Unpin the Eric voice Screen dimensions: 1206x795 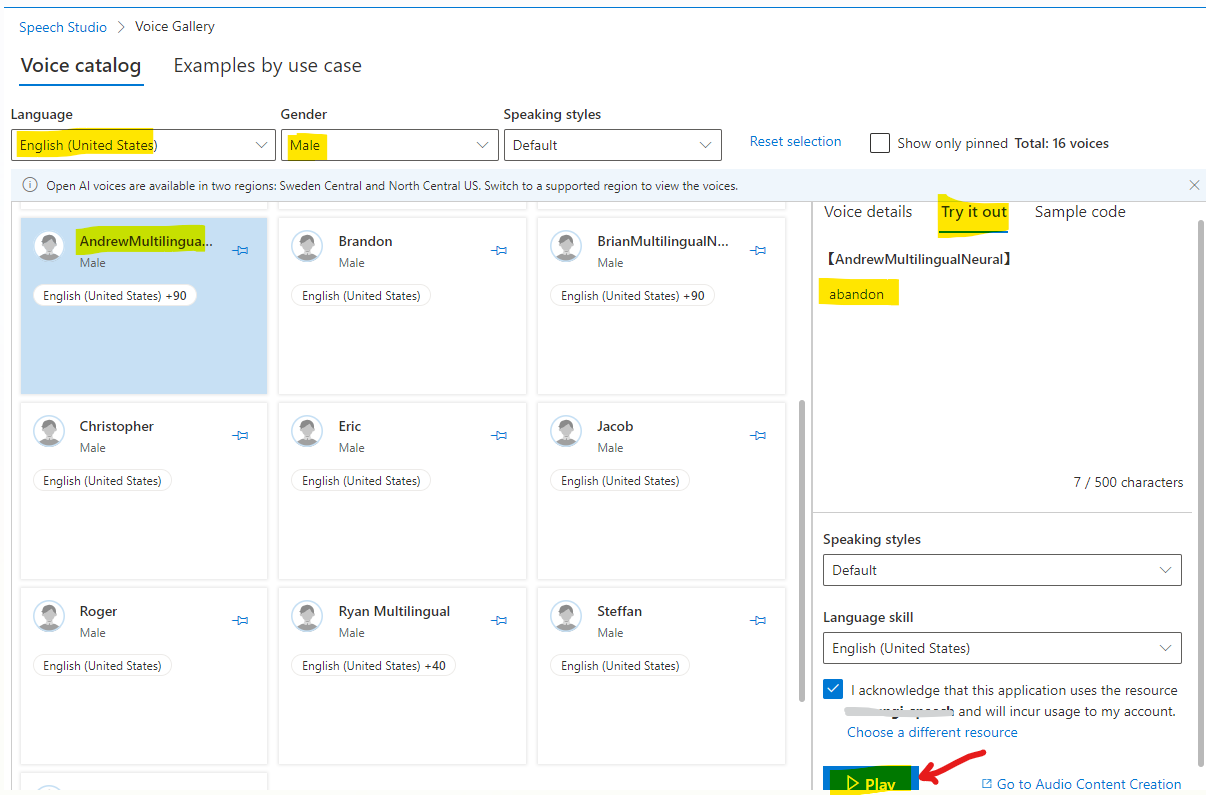pos(499,435)
